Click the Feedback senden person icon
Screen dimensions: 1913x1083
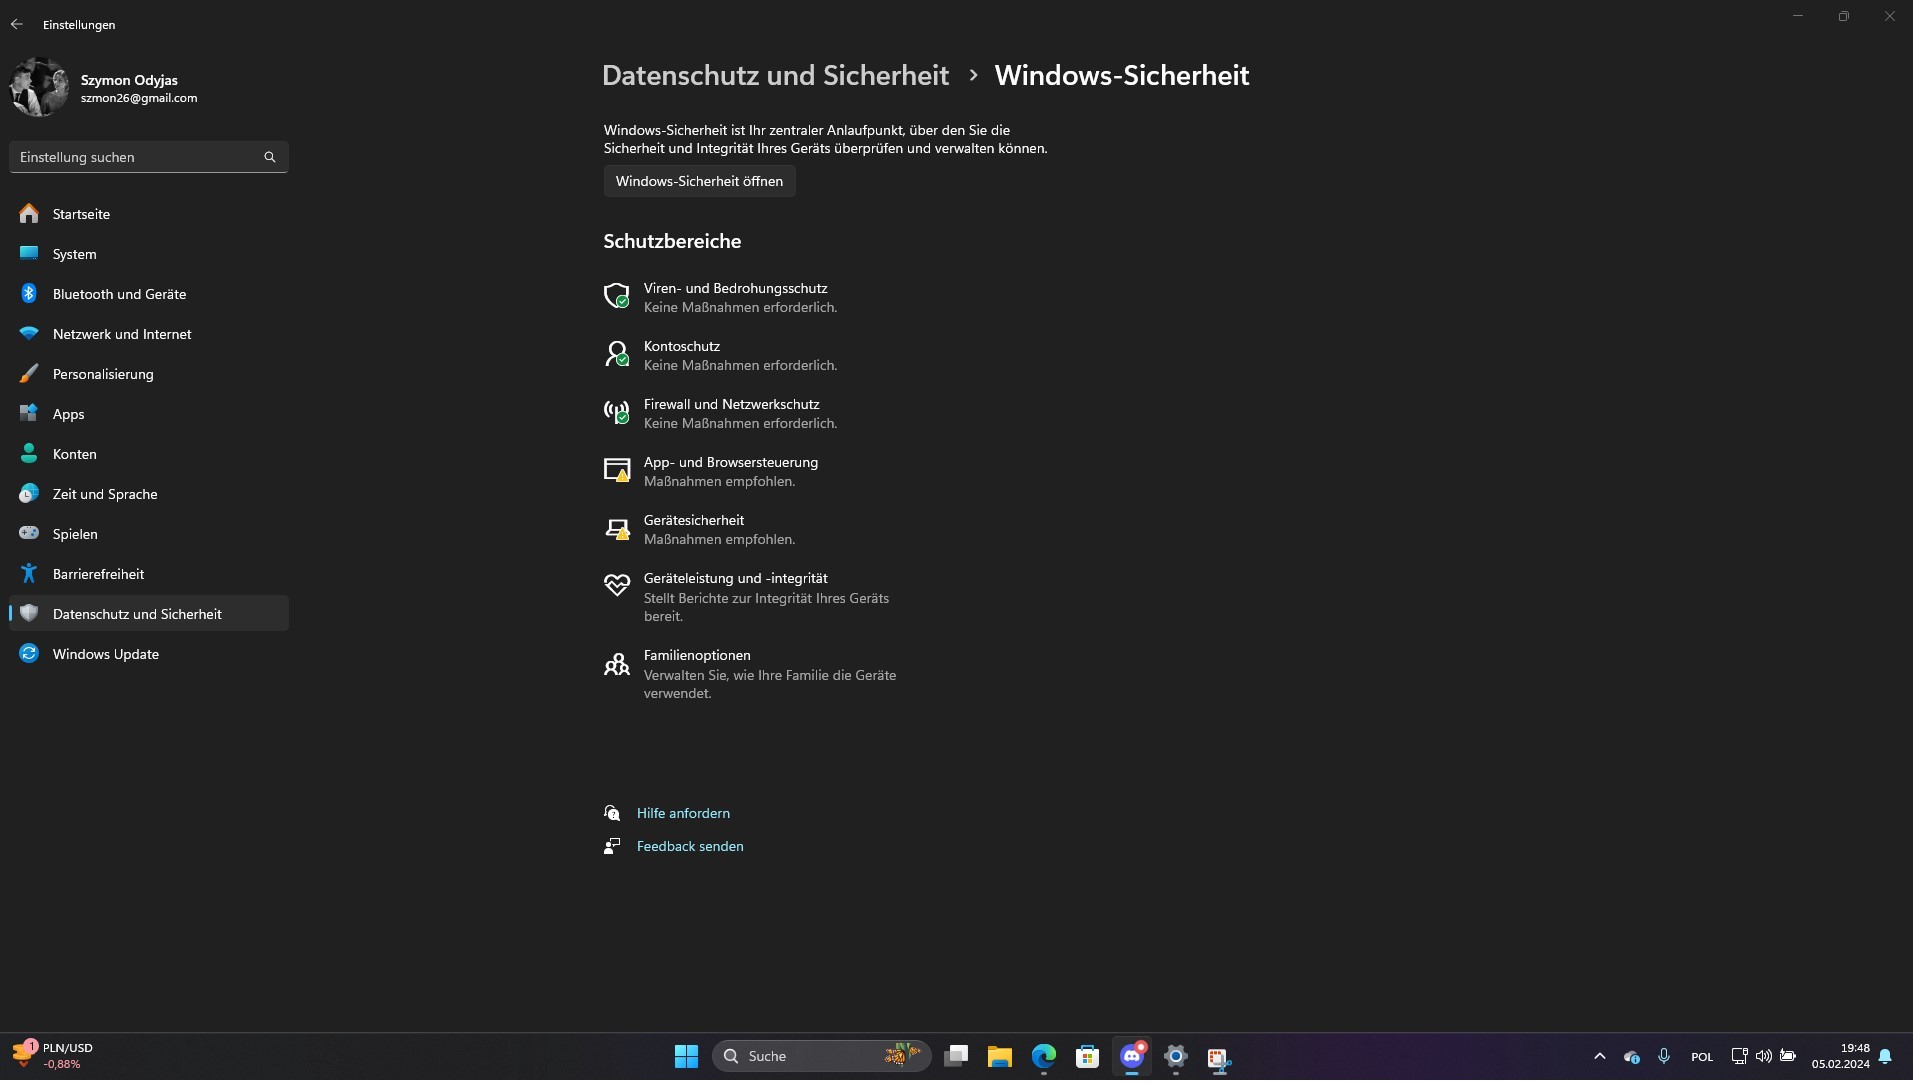click(612, 846)
